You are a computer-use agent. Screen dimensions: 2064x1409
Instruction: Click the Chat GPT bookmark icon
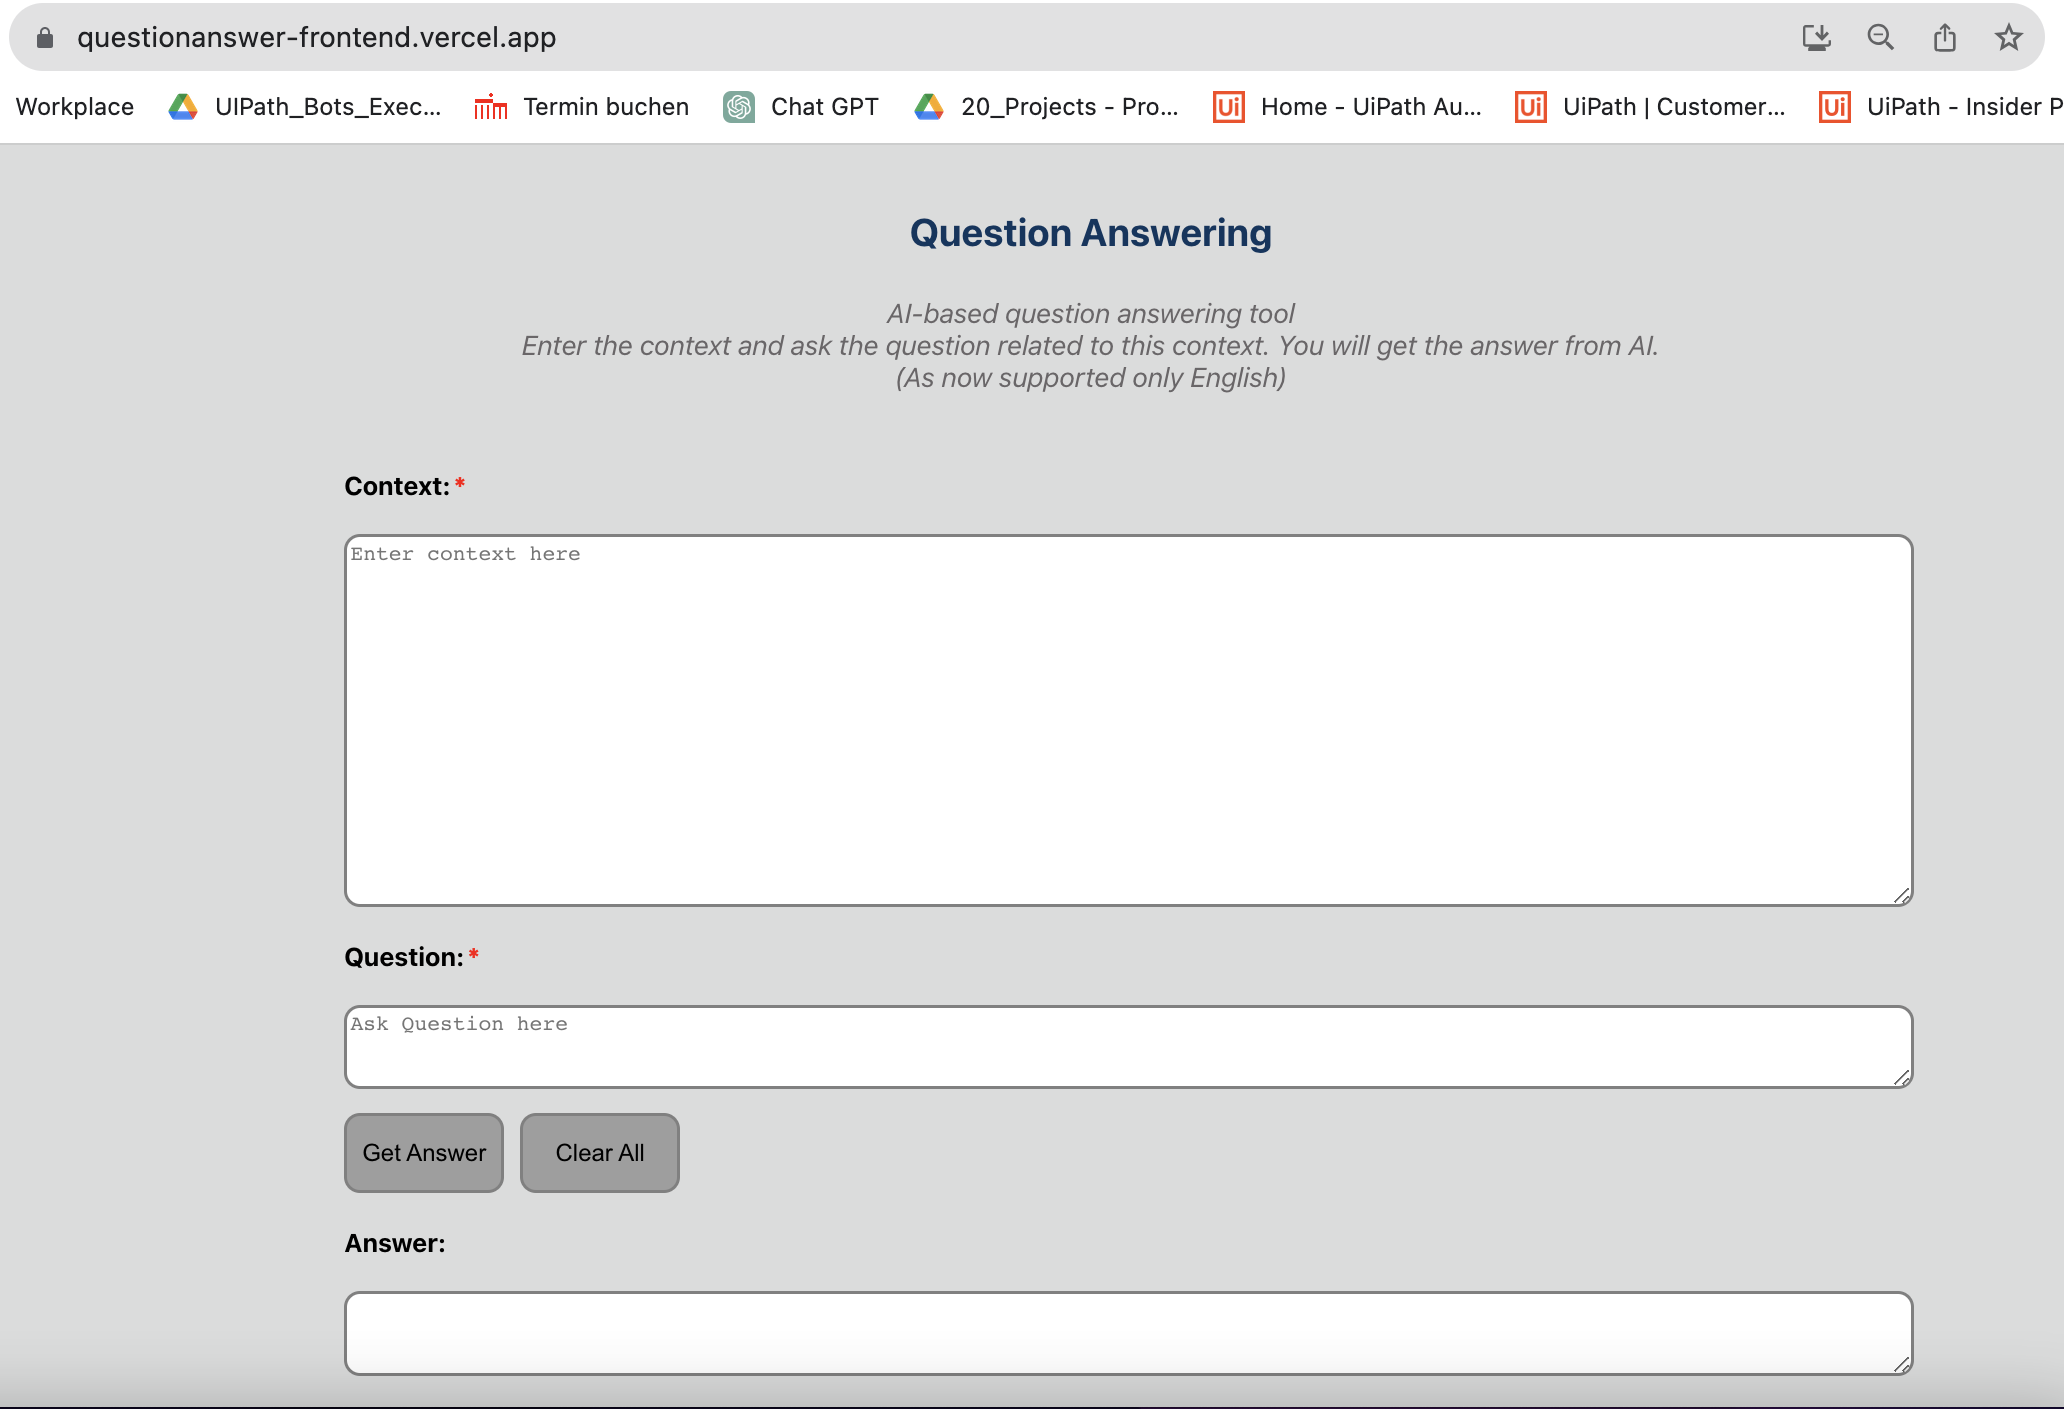[739, 107]
